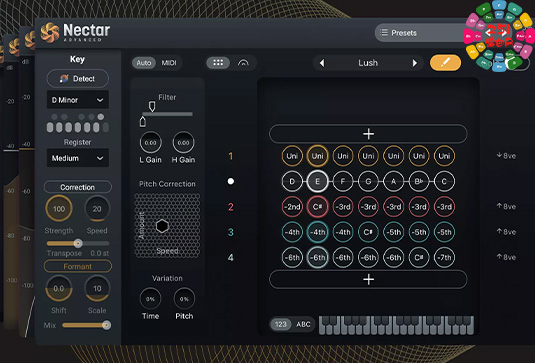Go to next preset arrow

pos(415,63)
